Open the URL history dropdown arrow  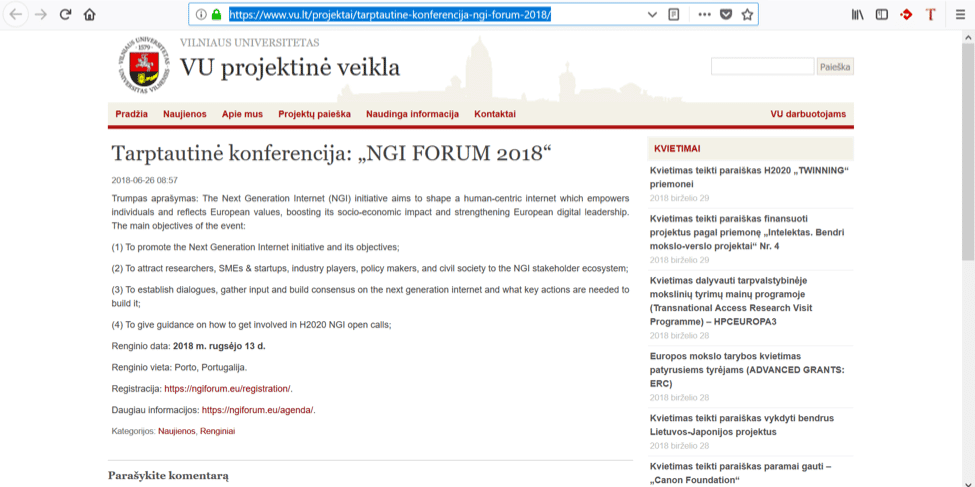coord(652,15)
